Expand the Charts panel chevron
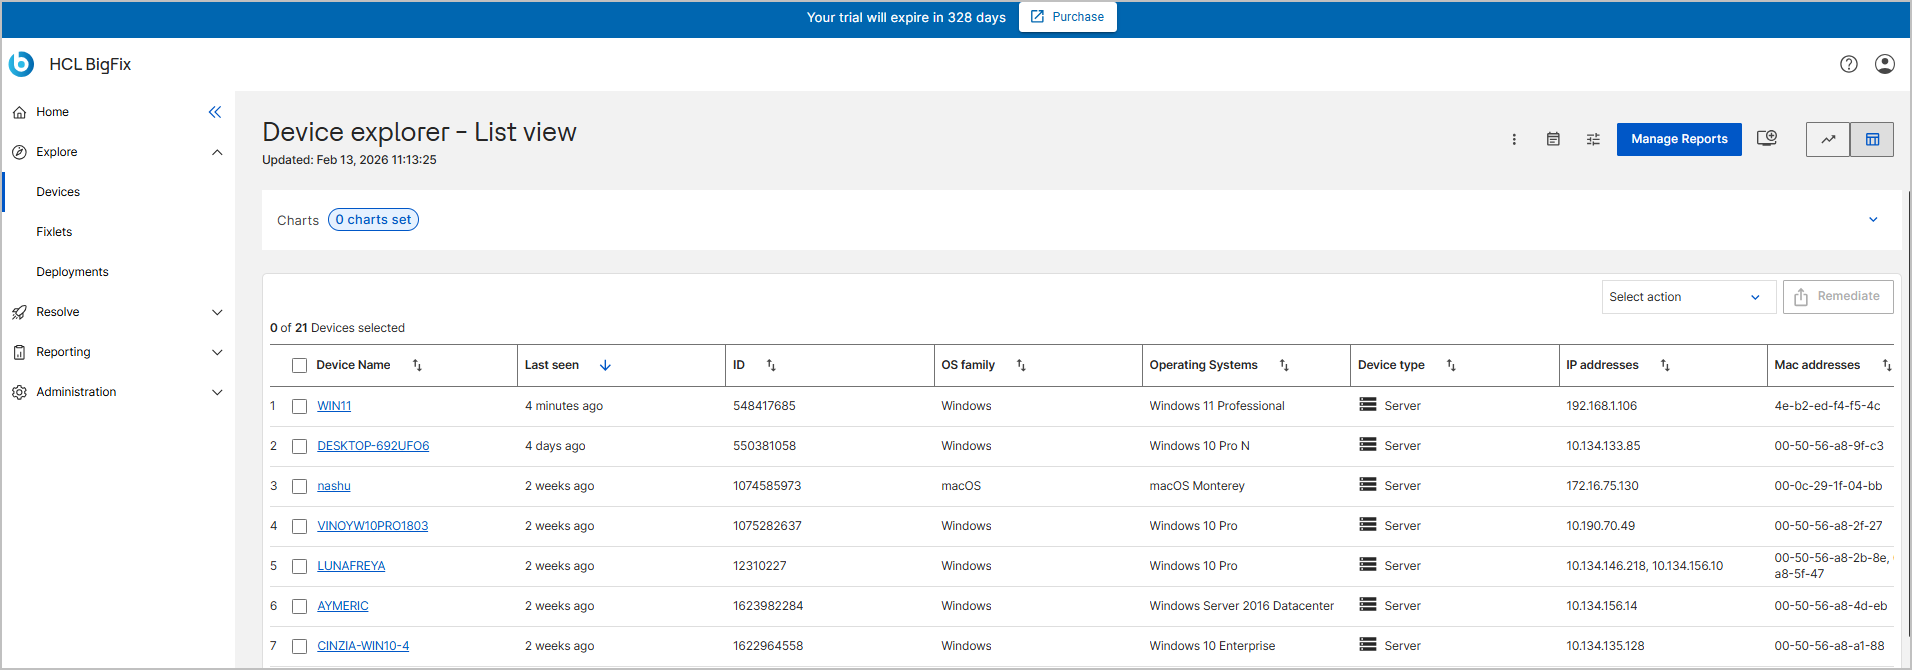The width and height of the screenshot is (1912, 670). coord(1873,220)
